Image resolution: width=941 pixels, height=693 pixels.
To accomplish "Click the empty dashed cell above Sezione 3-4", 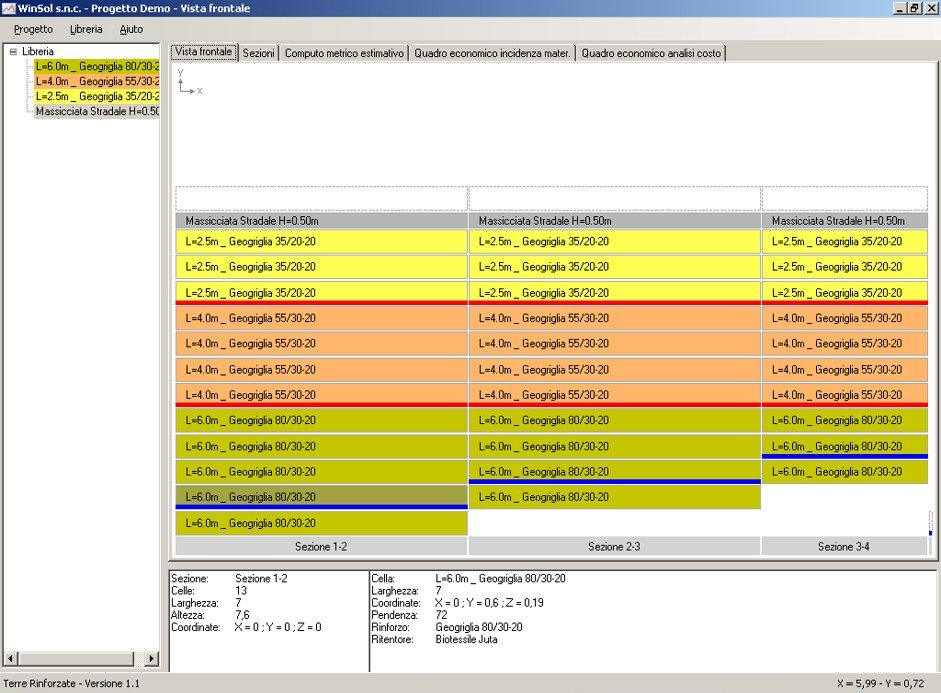I will [x=844, y=199].
